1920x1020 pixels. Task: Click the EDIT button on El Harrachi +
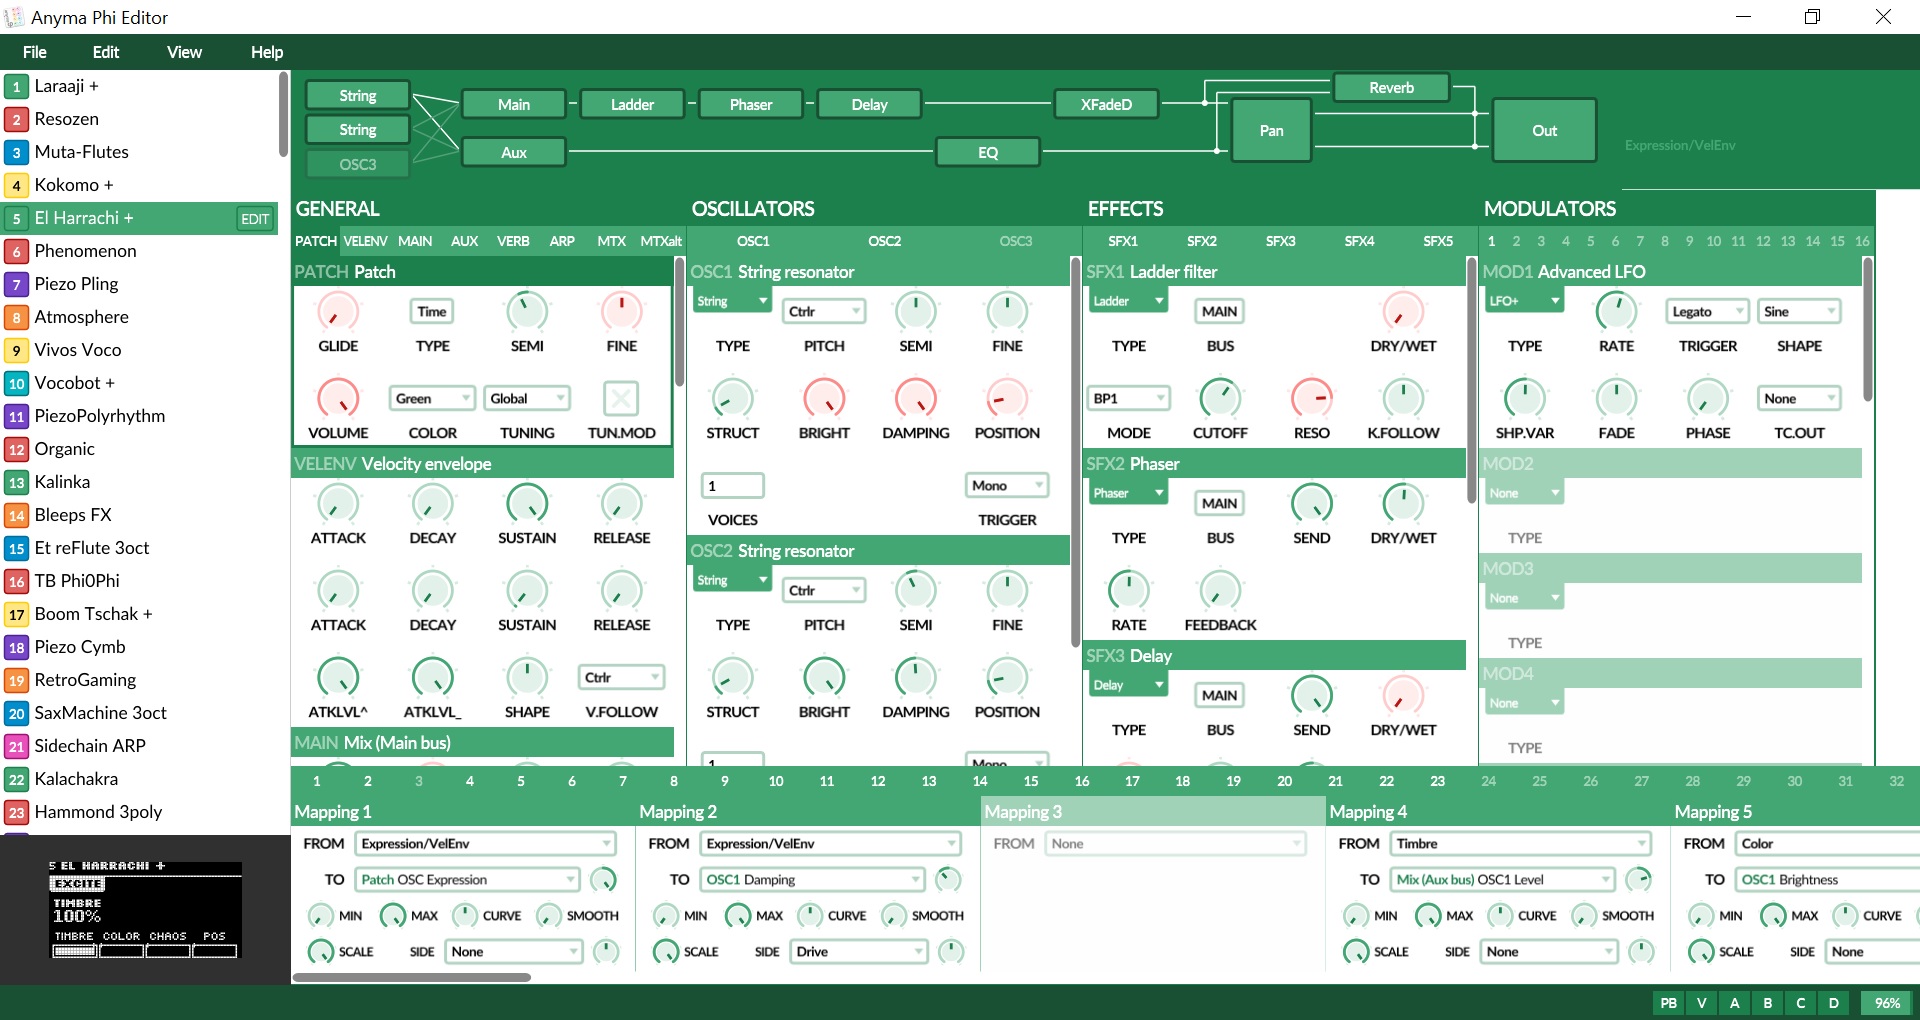pos(255,219)
